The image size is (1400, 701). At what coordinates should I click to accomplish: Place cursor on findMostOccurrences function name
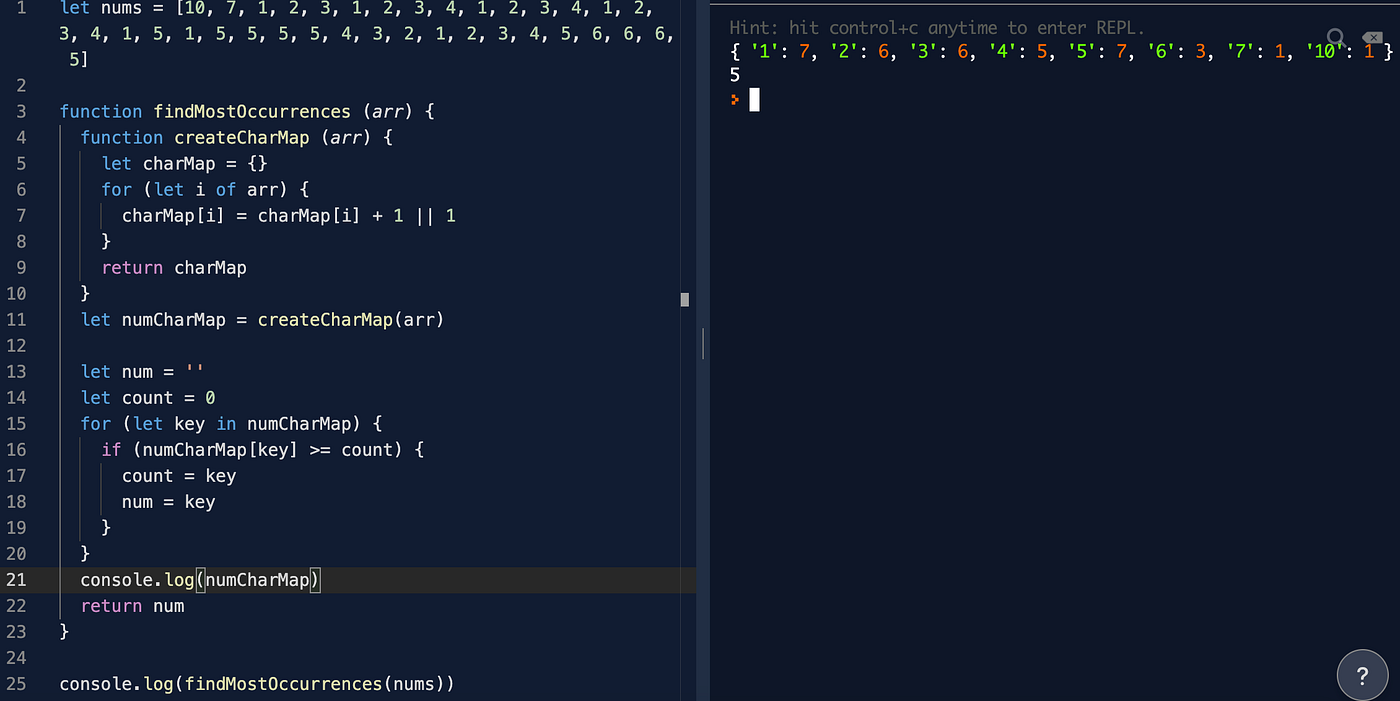pos(252,111)
